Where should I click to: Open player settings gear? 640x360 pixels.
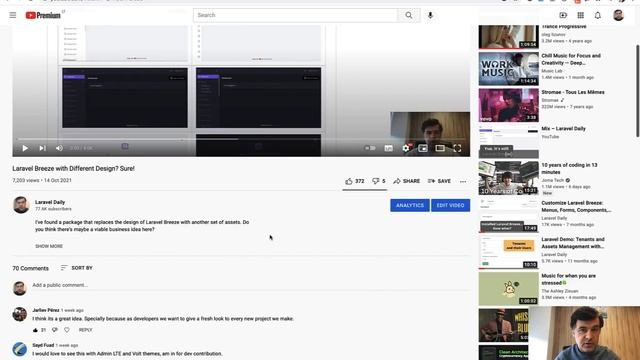pyautogui.click(x=406, y=148)
